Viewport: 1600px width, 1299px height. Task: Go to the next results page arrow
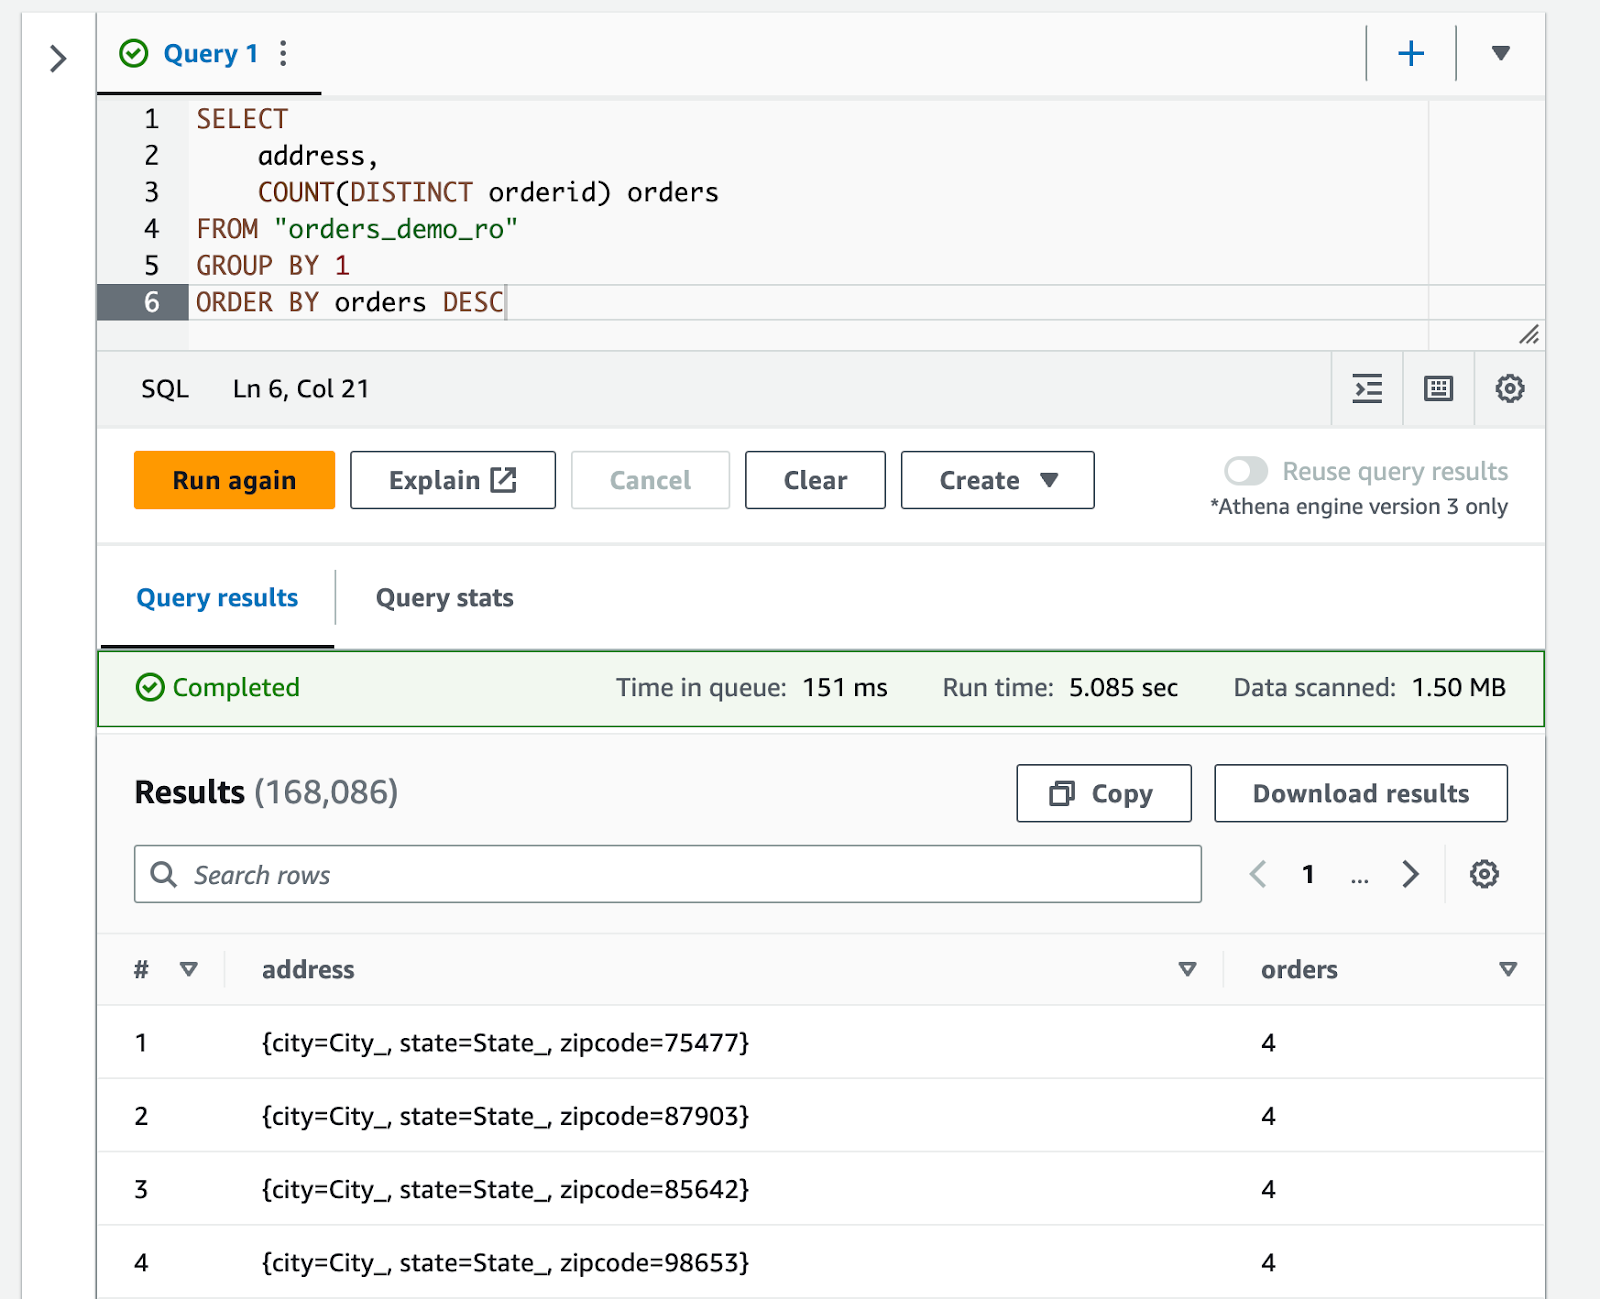1411,874
